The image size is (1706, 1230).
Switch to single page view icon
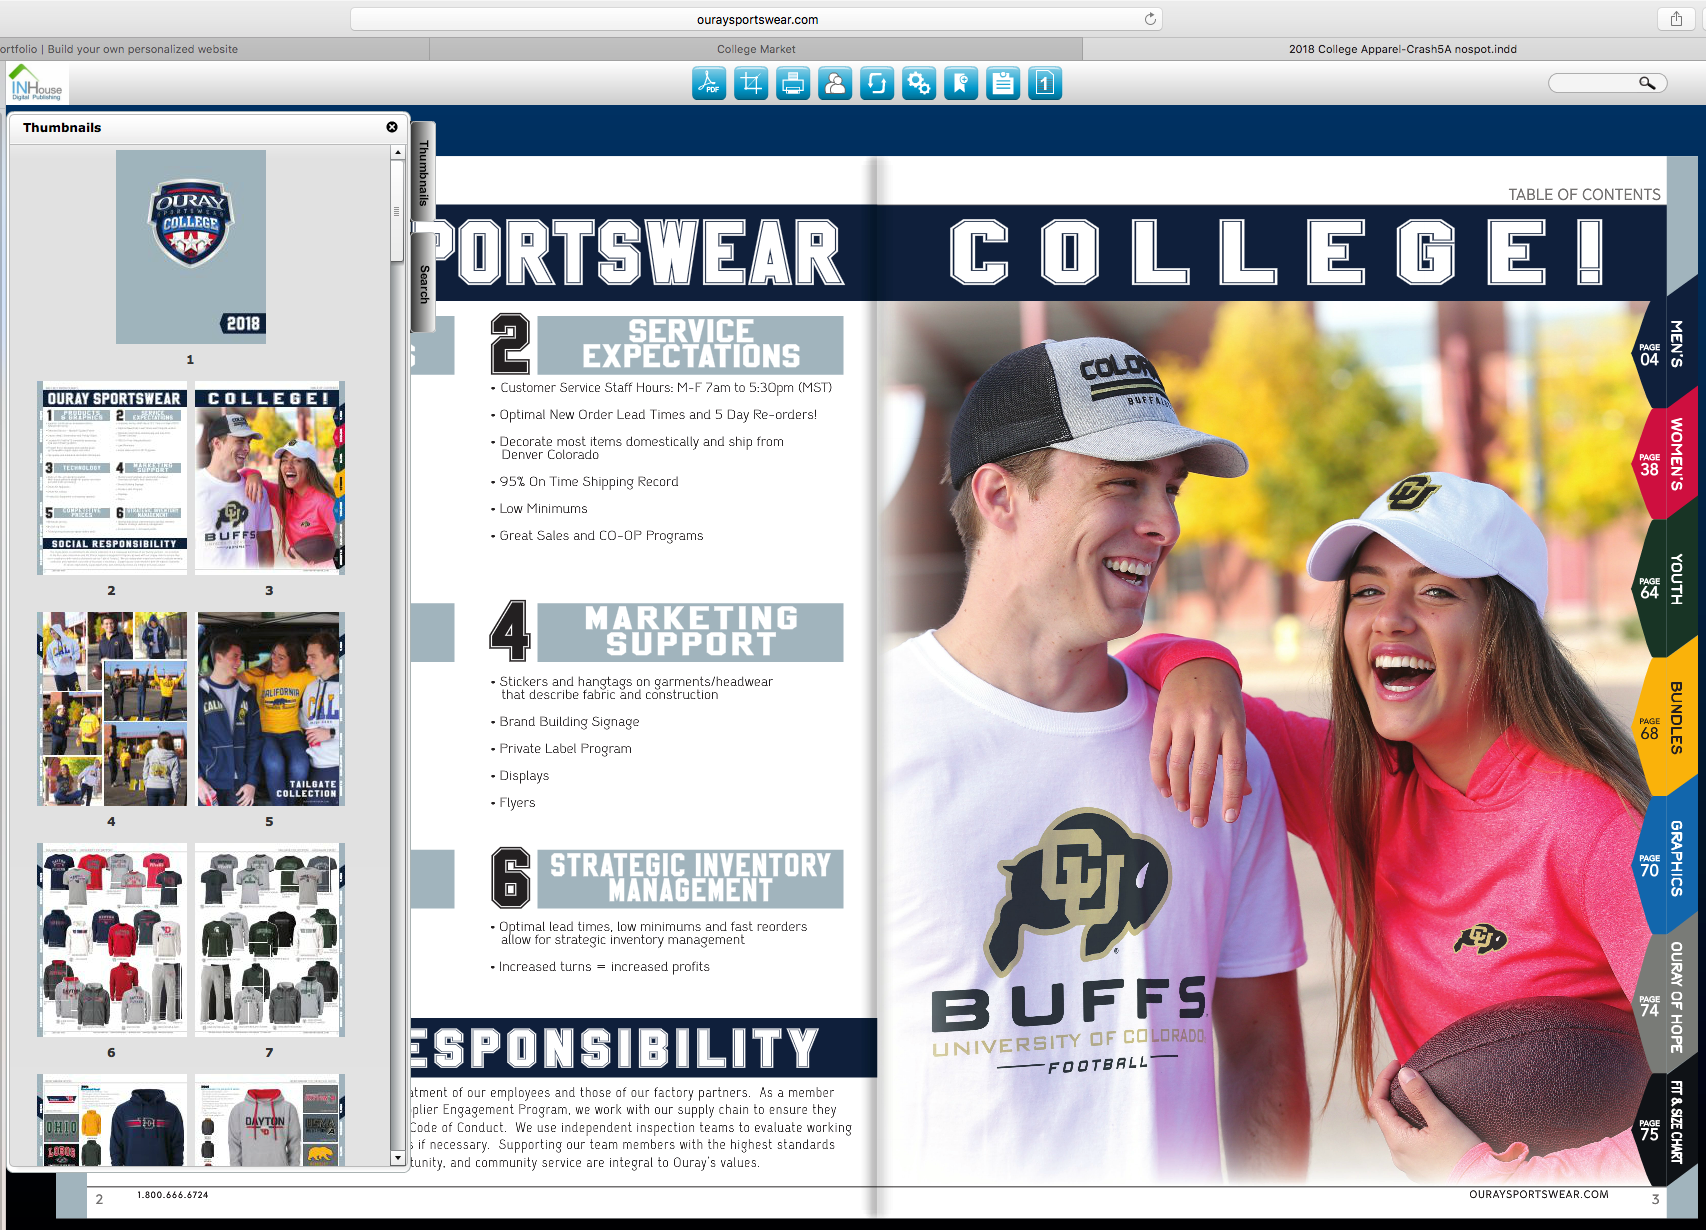click(1045, 83)
